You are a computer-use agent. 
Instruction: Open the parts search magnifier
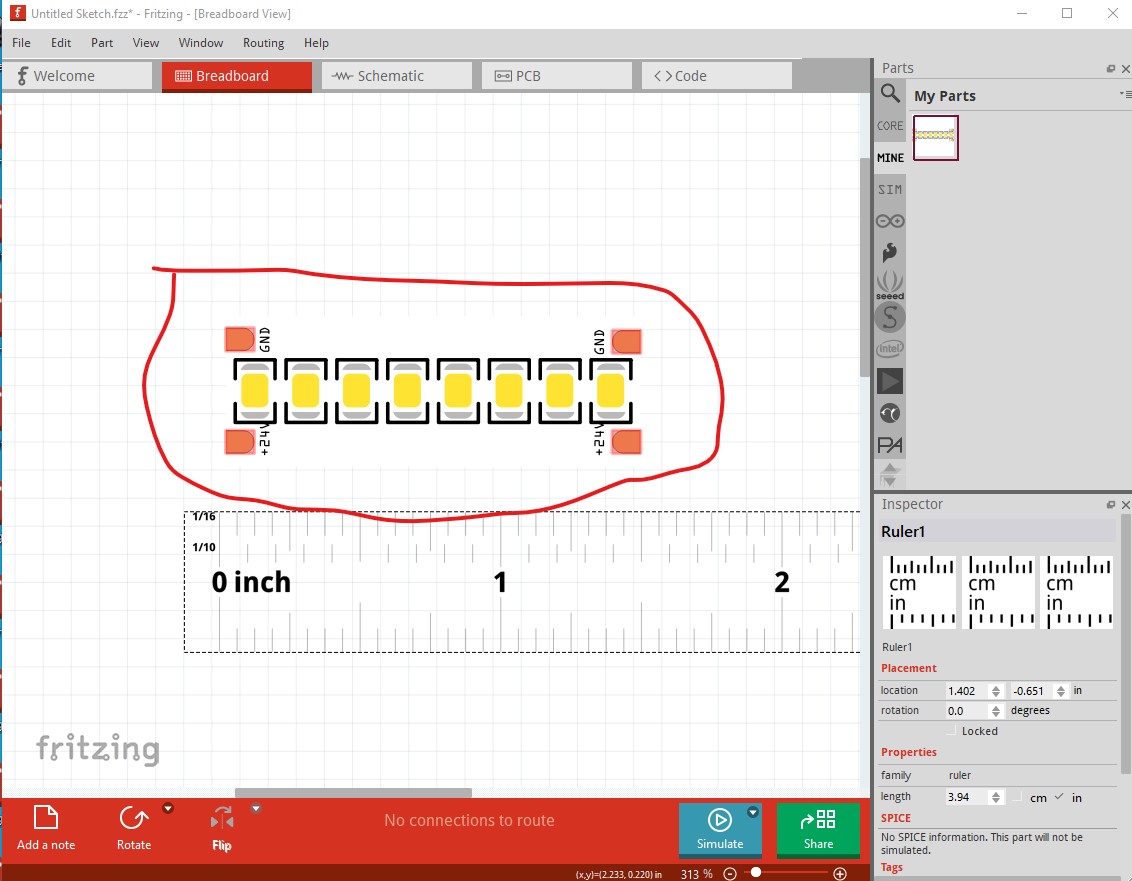(x=889, y=94)
